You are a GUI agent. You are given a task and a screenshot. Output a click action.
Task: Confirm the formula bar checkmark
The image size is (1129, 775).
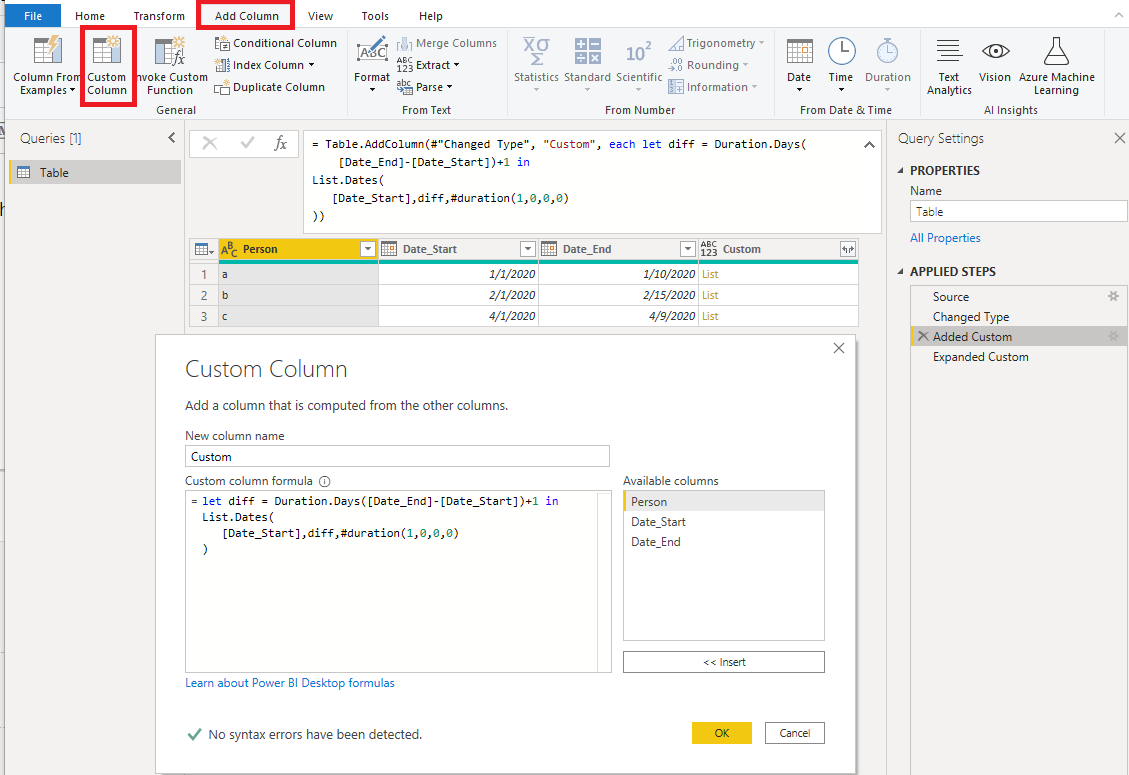coord(247,143)
